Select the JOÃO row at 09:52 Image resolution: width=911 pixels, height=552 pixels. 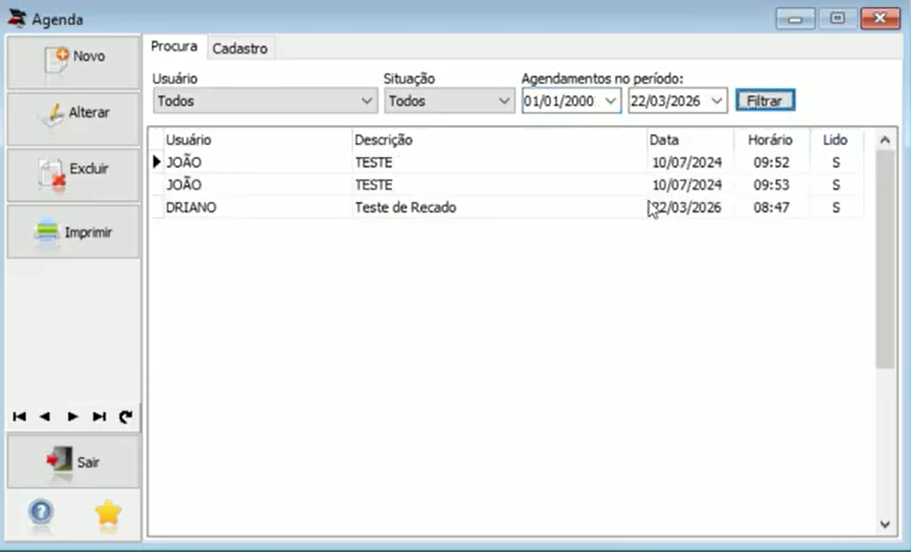pyautogui.click(x=507, y=162)
